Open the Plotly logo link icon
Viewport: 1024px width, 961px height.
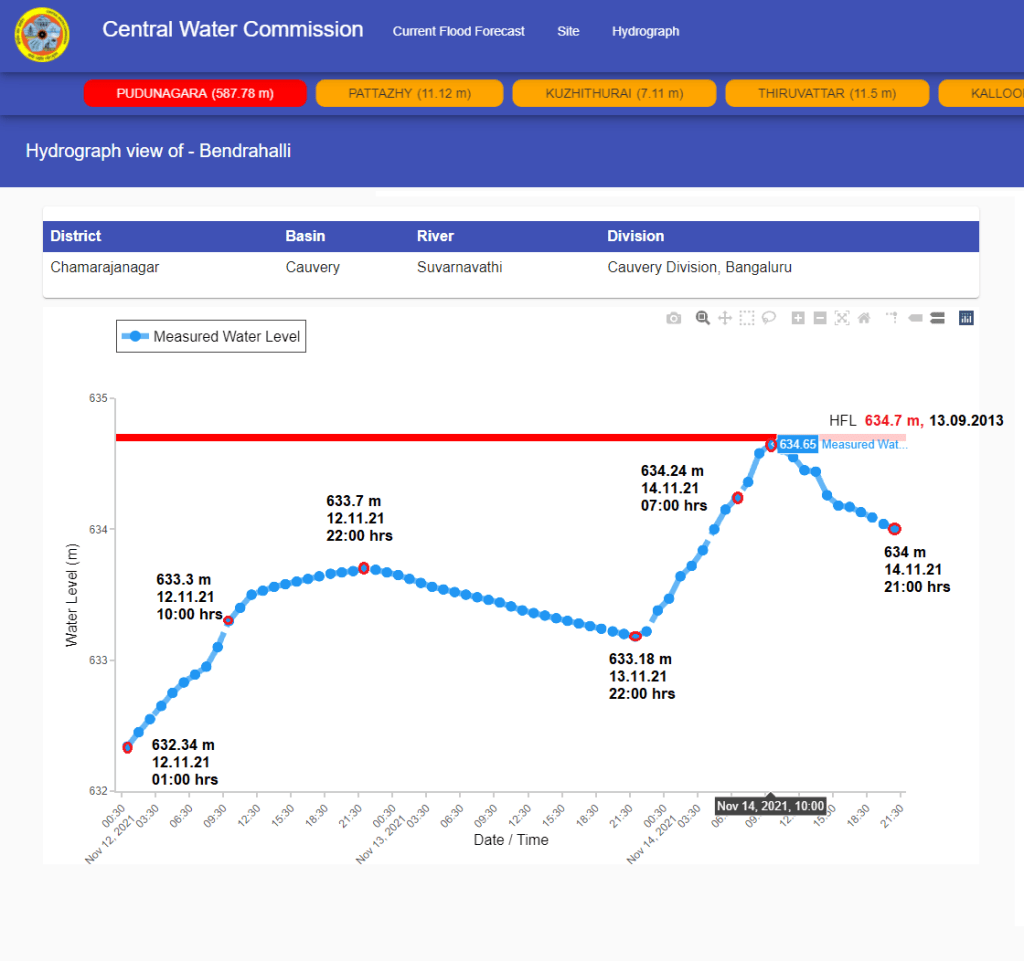pos(966,318)
